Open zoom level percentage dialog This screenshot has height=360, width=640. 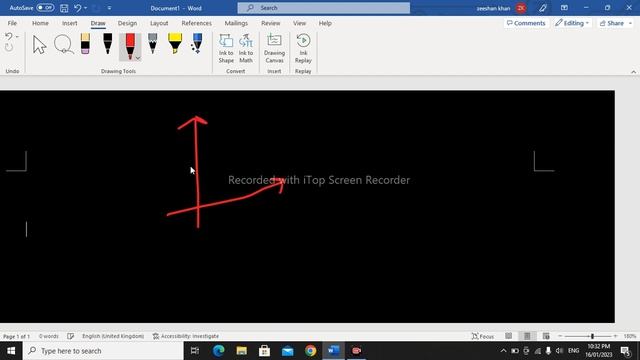point(630,336)
